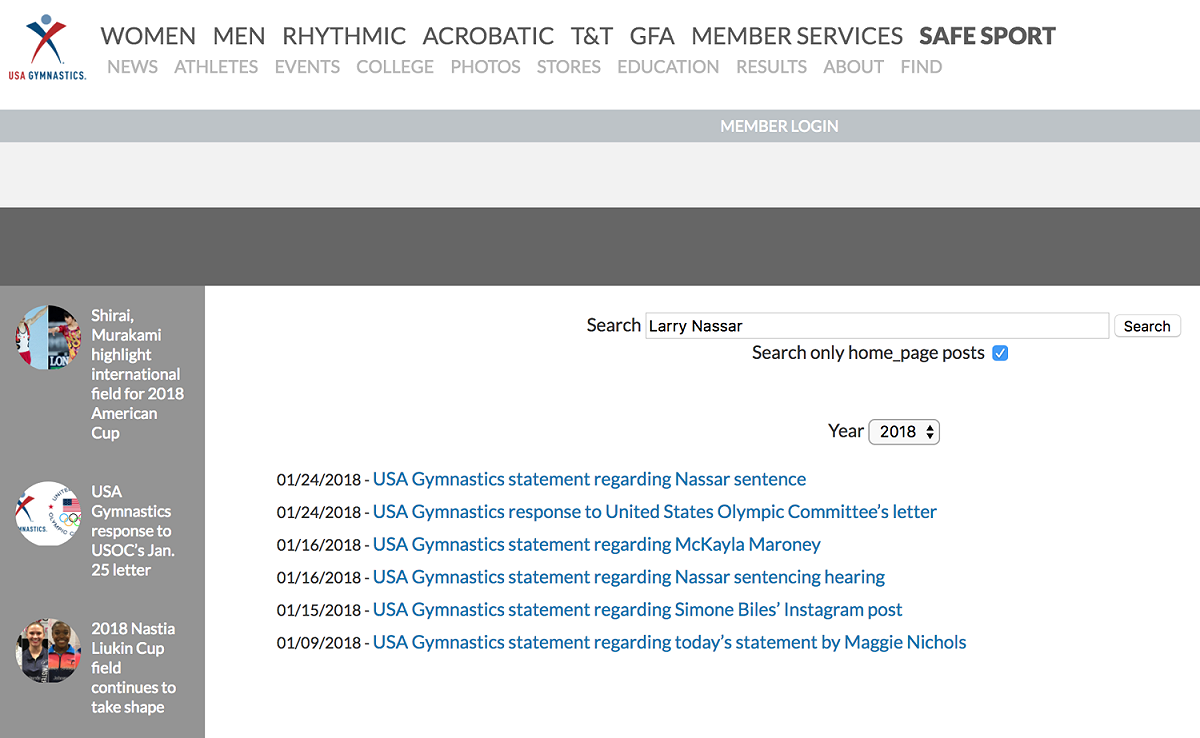This screenshot has height=738, width=1200.
Task: Open statement regarding Nassar sentence
Action: [x=589, y=479]
